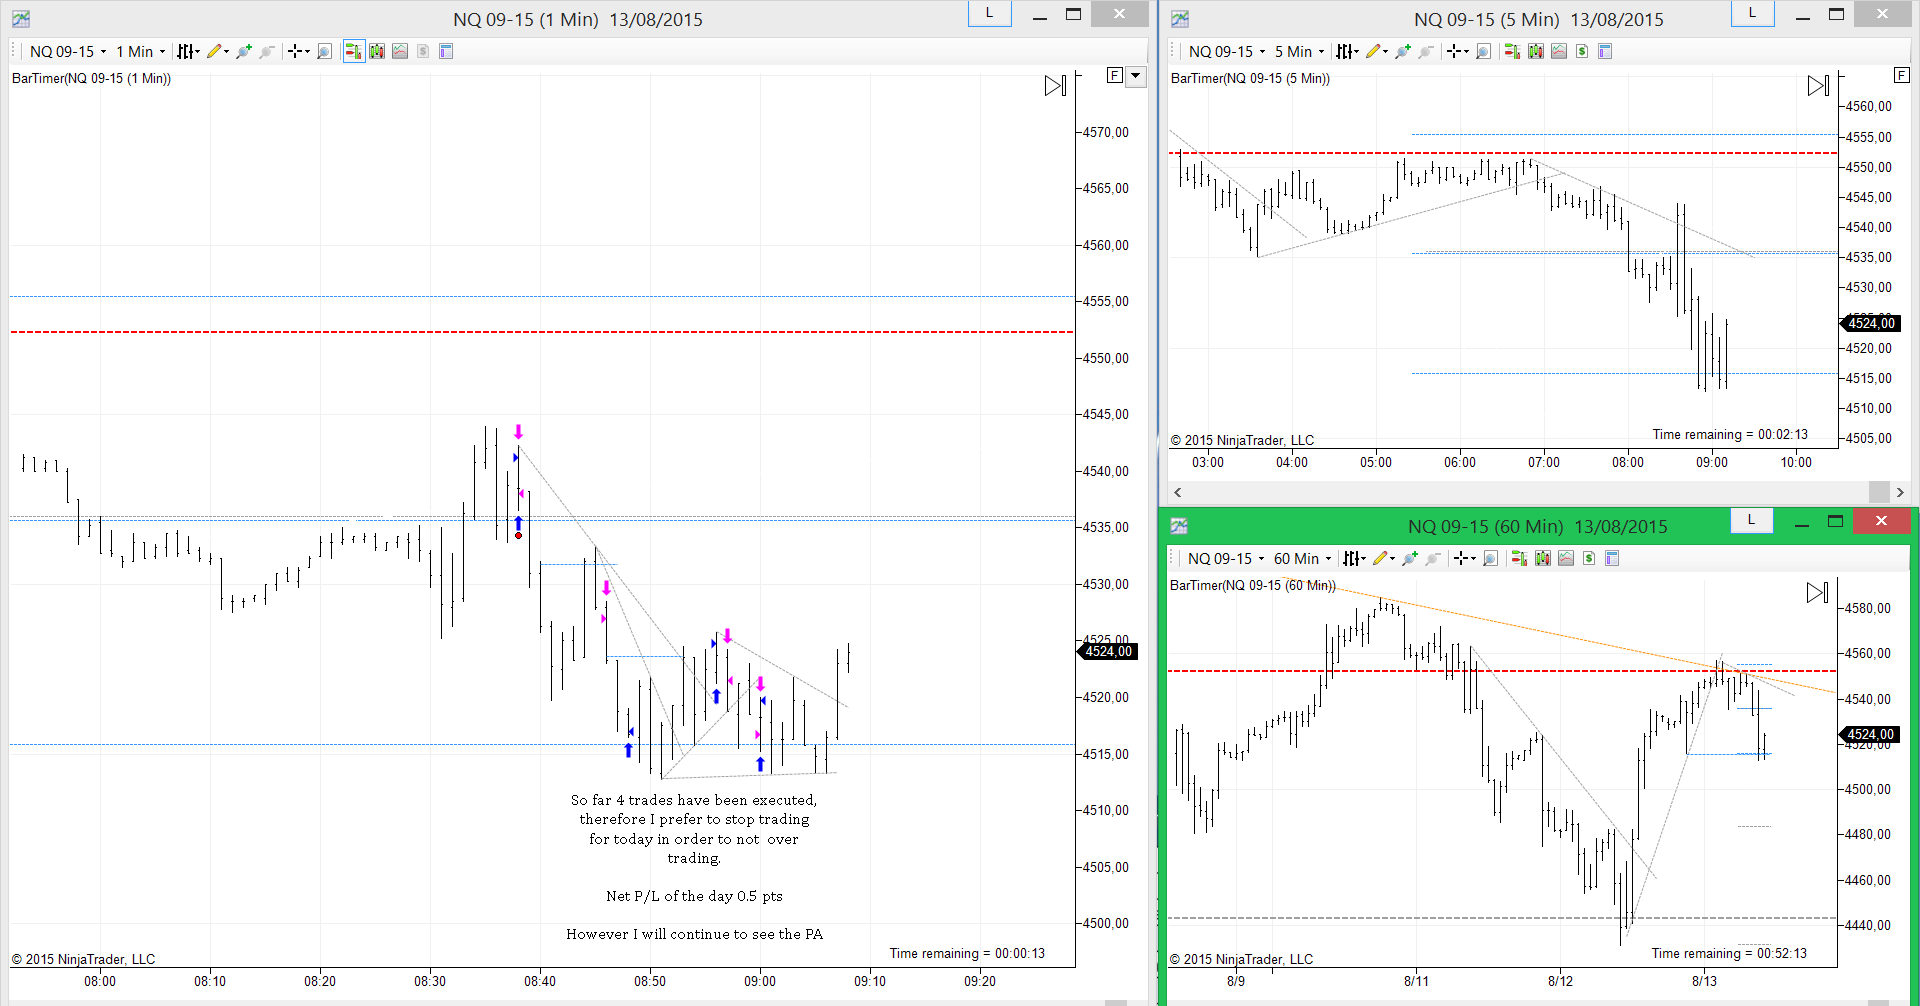
Task: Toggle the L link button in 60 Min window
Action: coord(1751,520)
